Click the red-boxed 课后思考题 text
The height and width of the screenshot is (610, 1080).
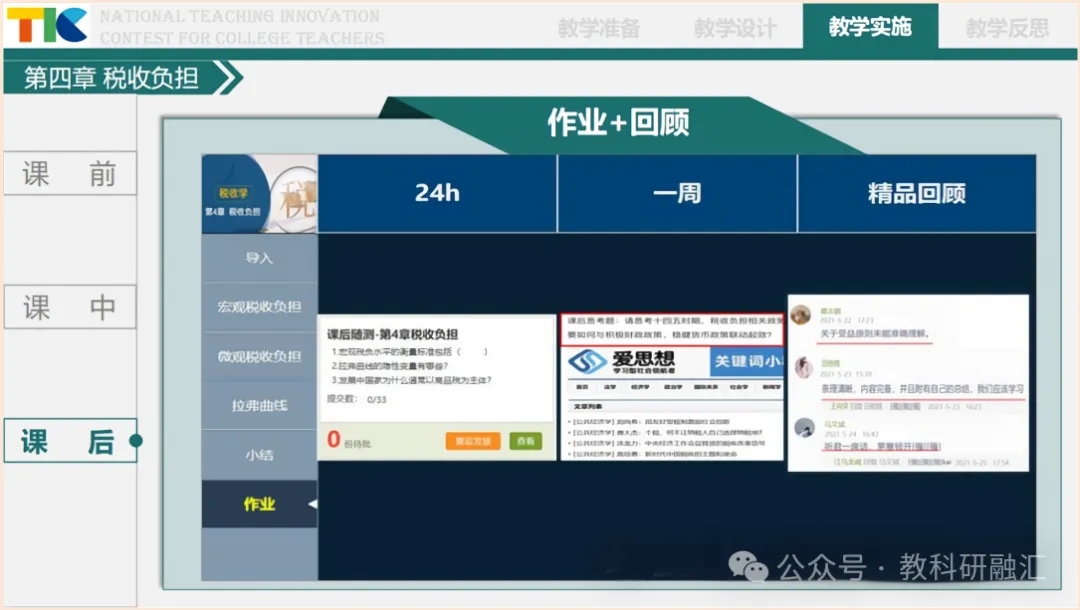pos(672,329)
